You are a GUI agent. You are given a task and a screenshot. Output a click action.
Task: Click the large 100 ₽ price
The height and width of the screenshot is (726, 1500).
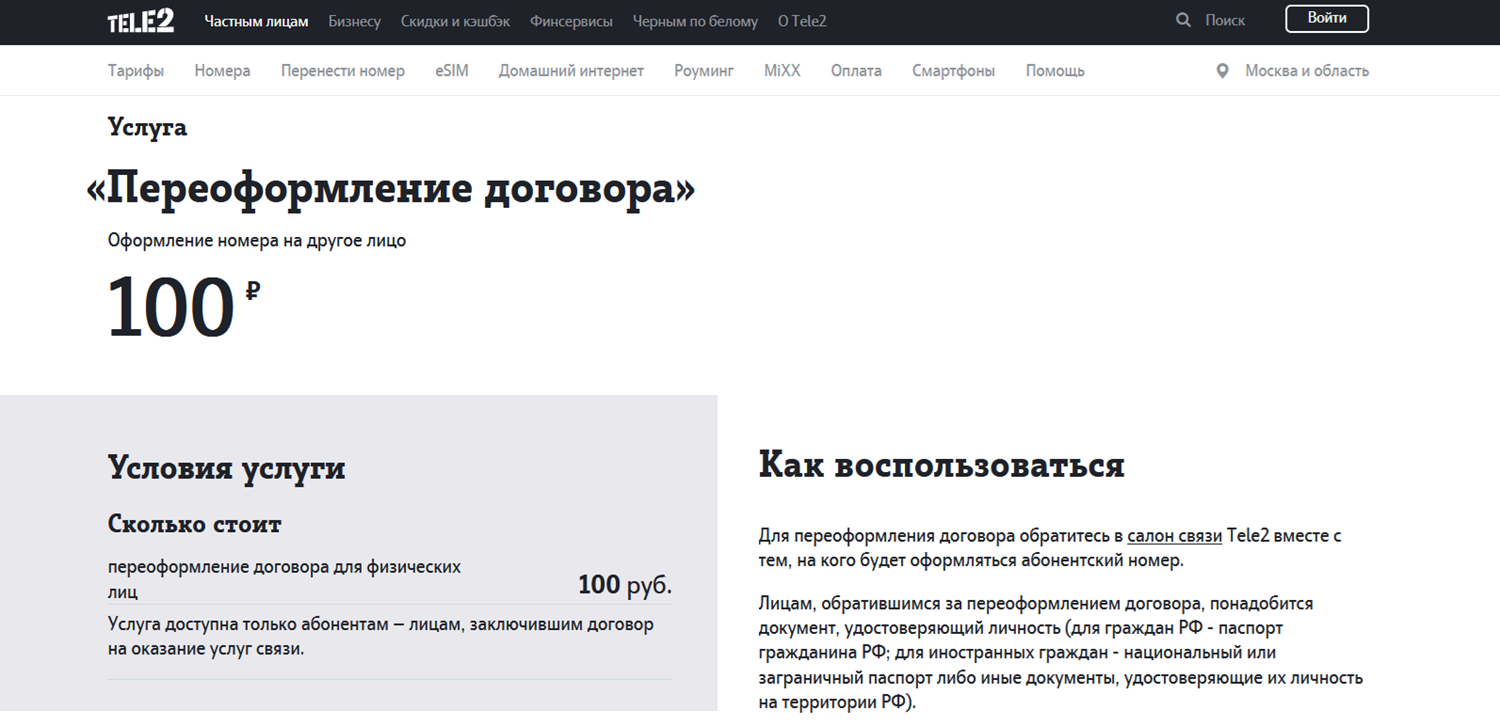184,308
